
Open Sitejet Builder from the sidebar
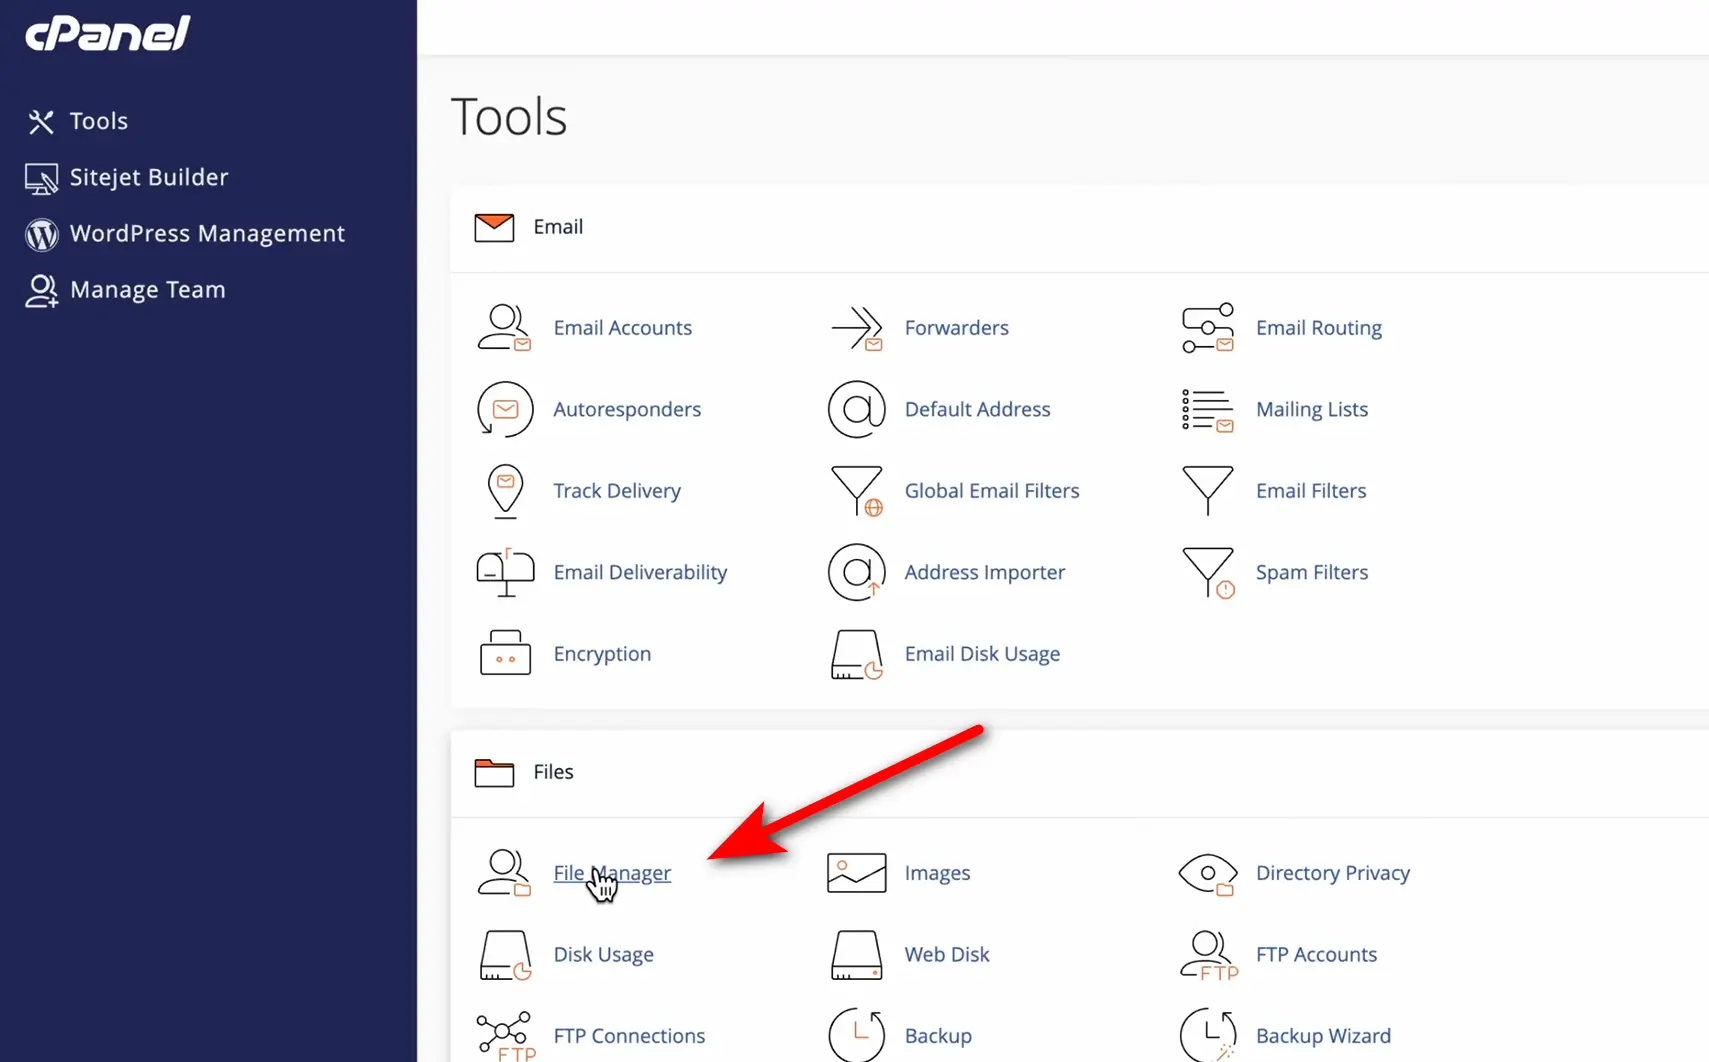(148, 177)
